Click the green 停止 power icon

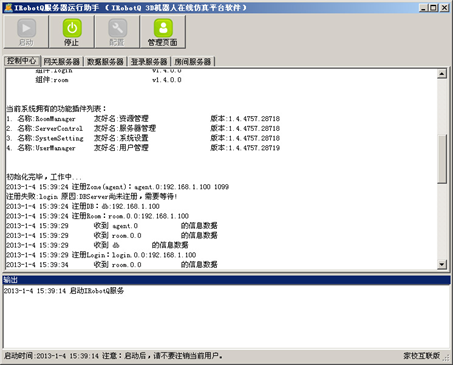(x=72, y=28)
